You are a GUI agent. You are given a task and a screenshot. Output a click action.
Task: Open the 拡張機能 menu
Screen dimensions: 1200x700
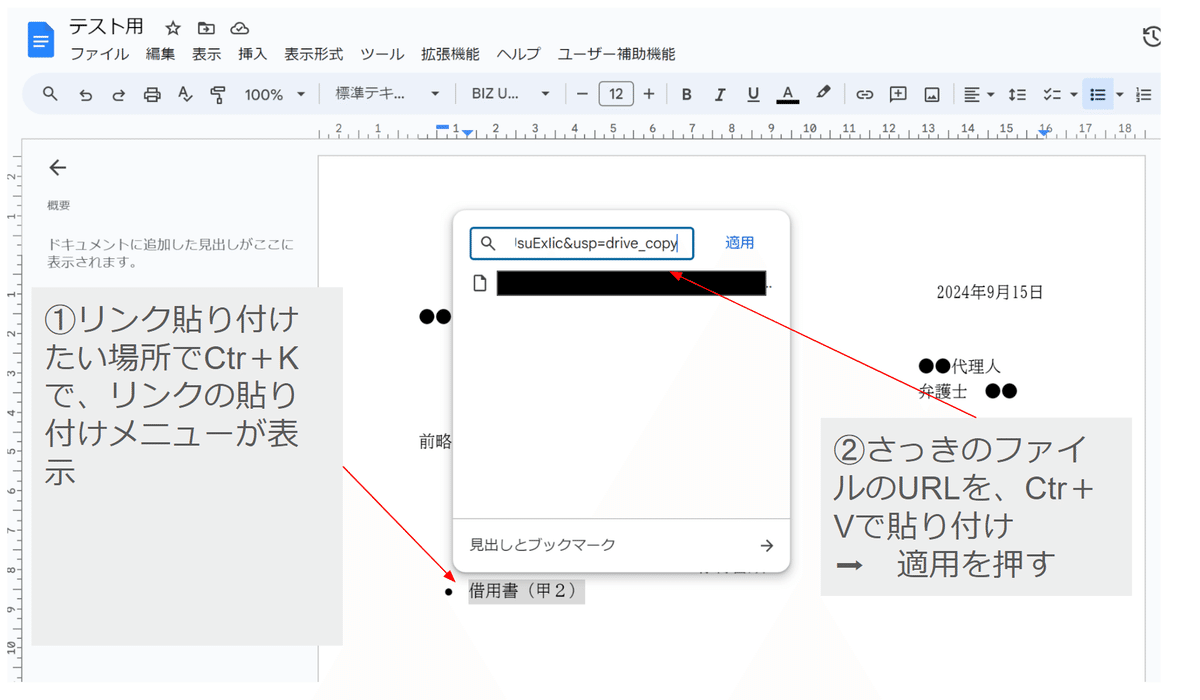(x=450, y=54)
